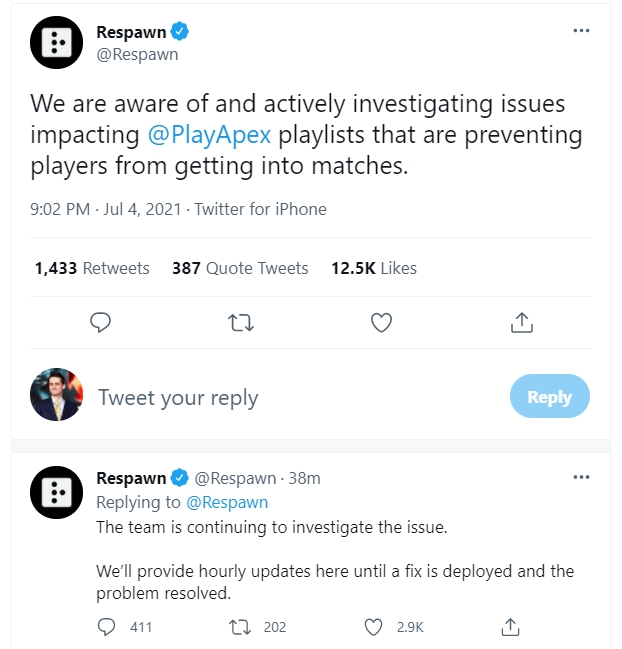Open more options menu on main tweet
Viewport: 622px width, 649px height.
pos(581,31)
